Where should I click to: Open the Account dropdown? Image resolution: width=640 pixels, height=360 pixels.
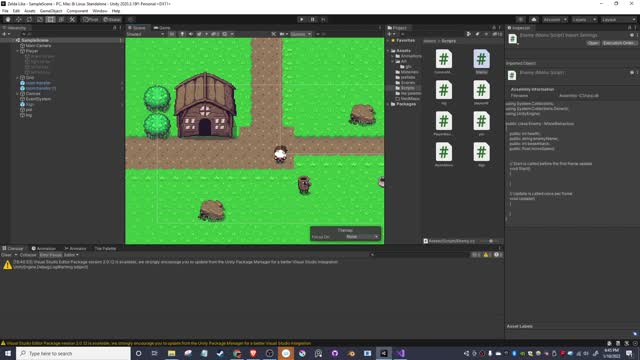pyautogui.click(x=555, y=20)
